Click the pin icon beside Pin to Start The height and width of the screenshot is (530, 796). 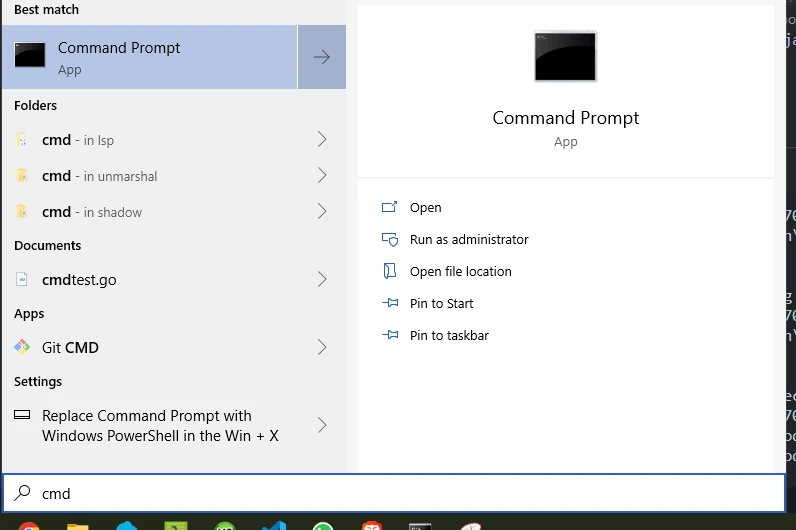(x=390, y=303)
